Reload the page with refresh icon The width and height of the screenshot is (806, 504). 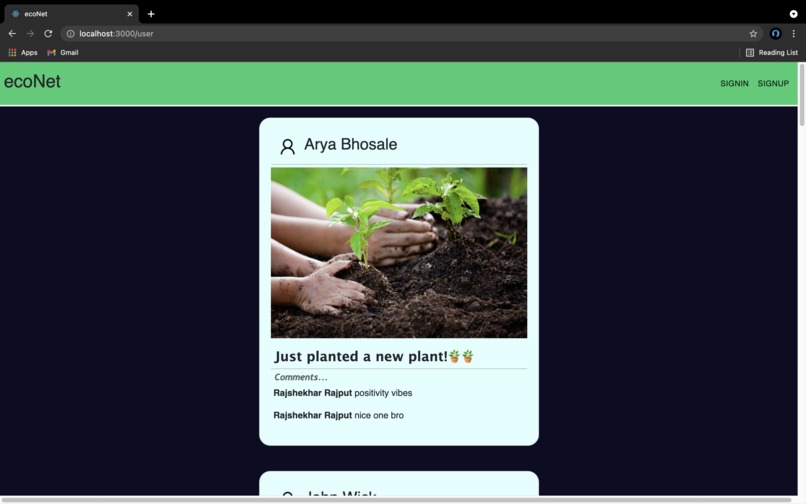[48, 33]
